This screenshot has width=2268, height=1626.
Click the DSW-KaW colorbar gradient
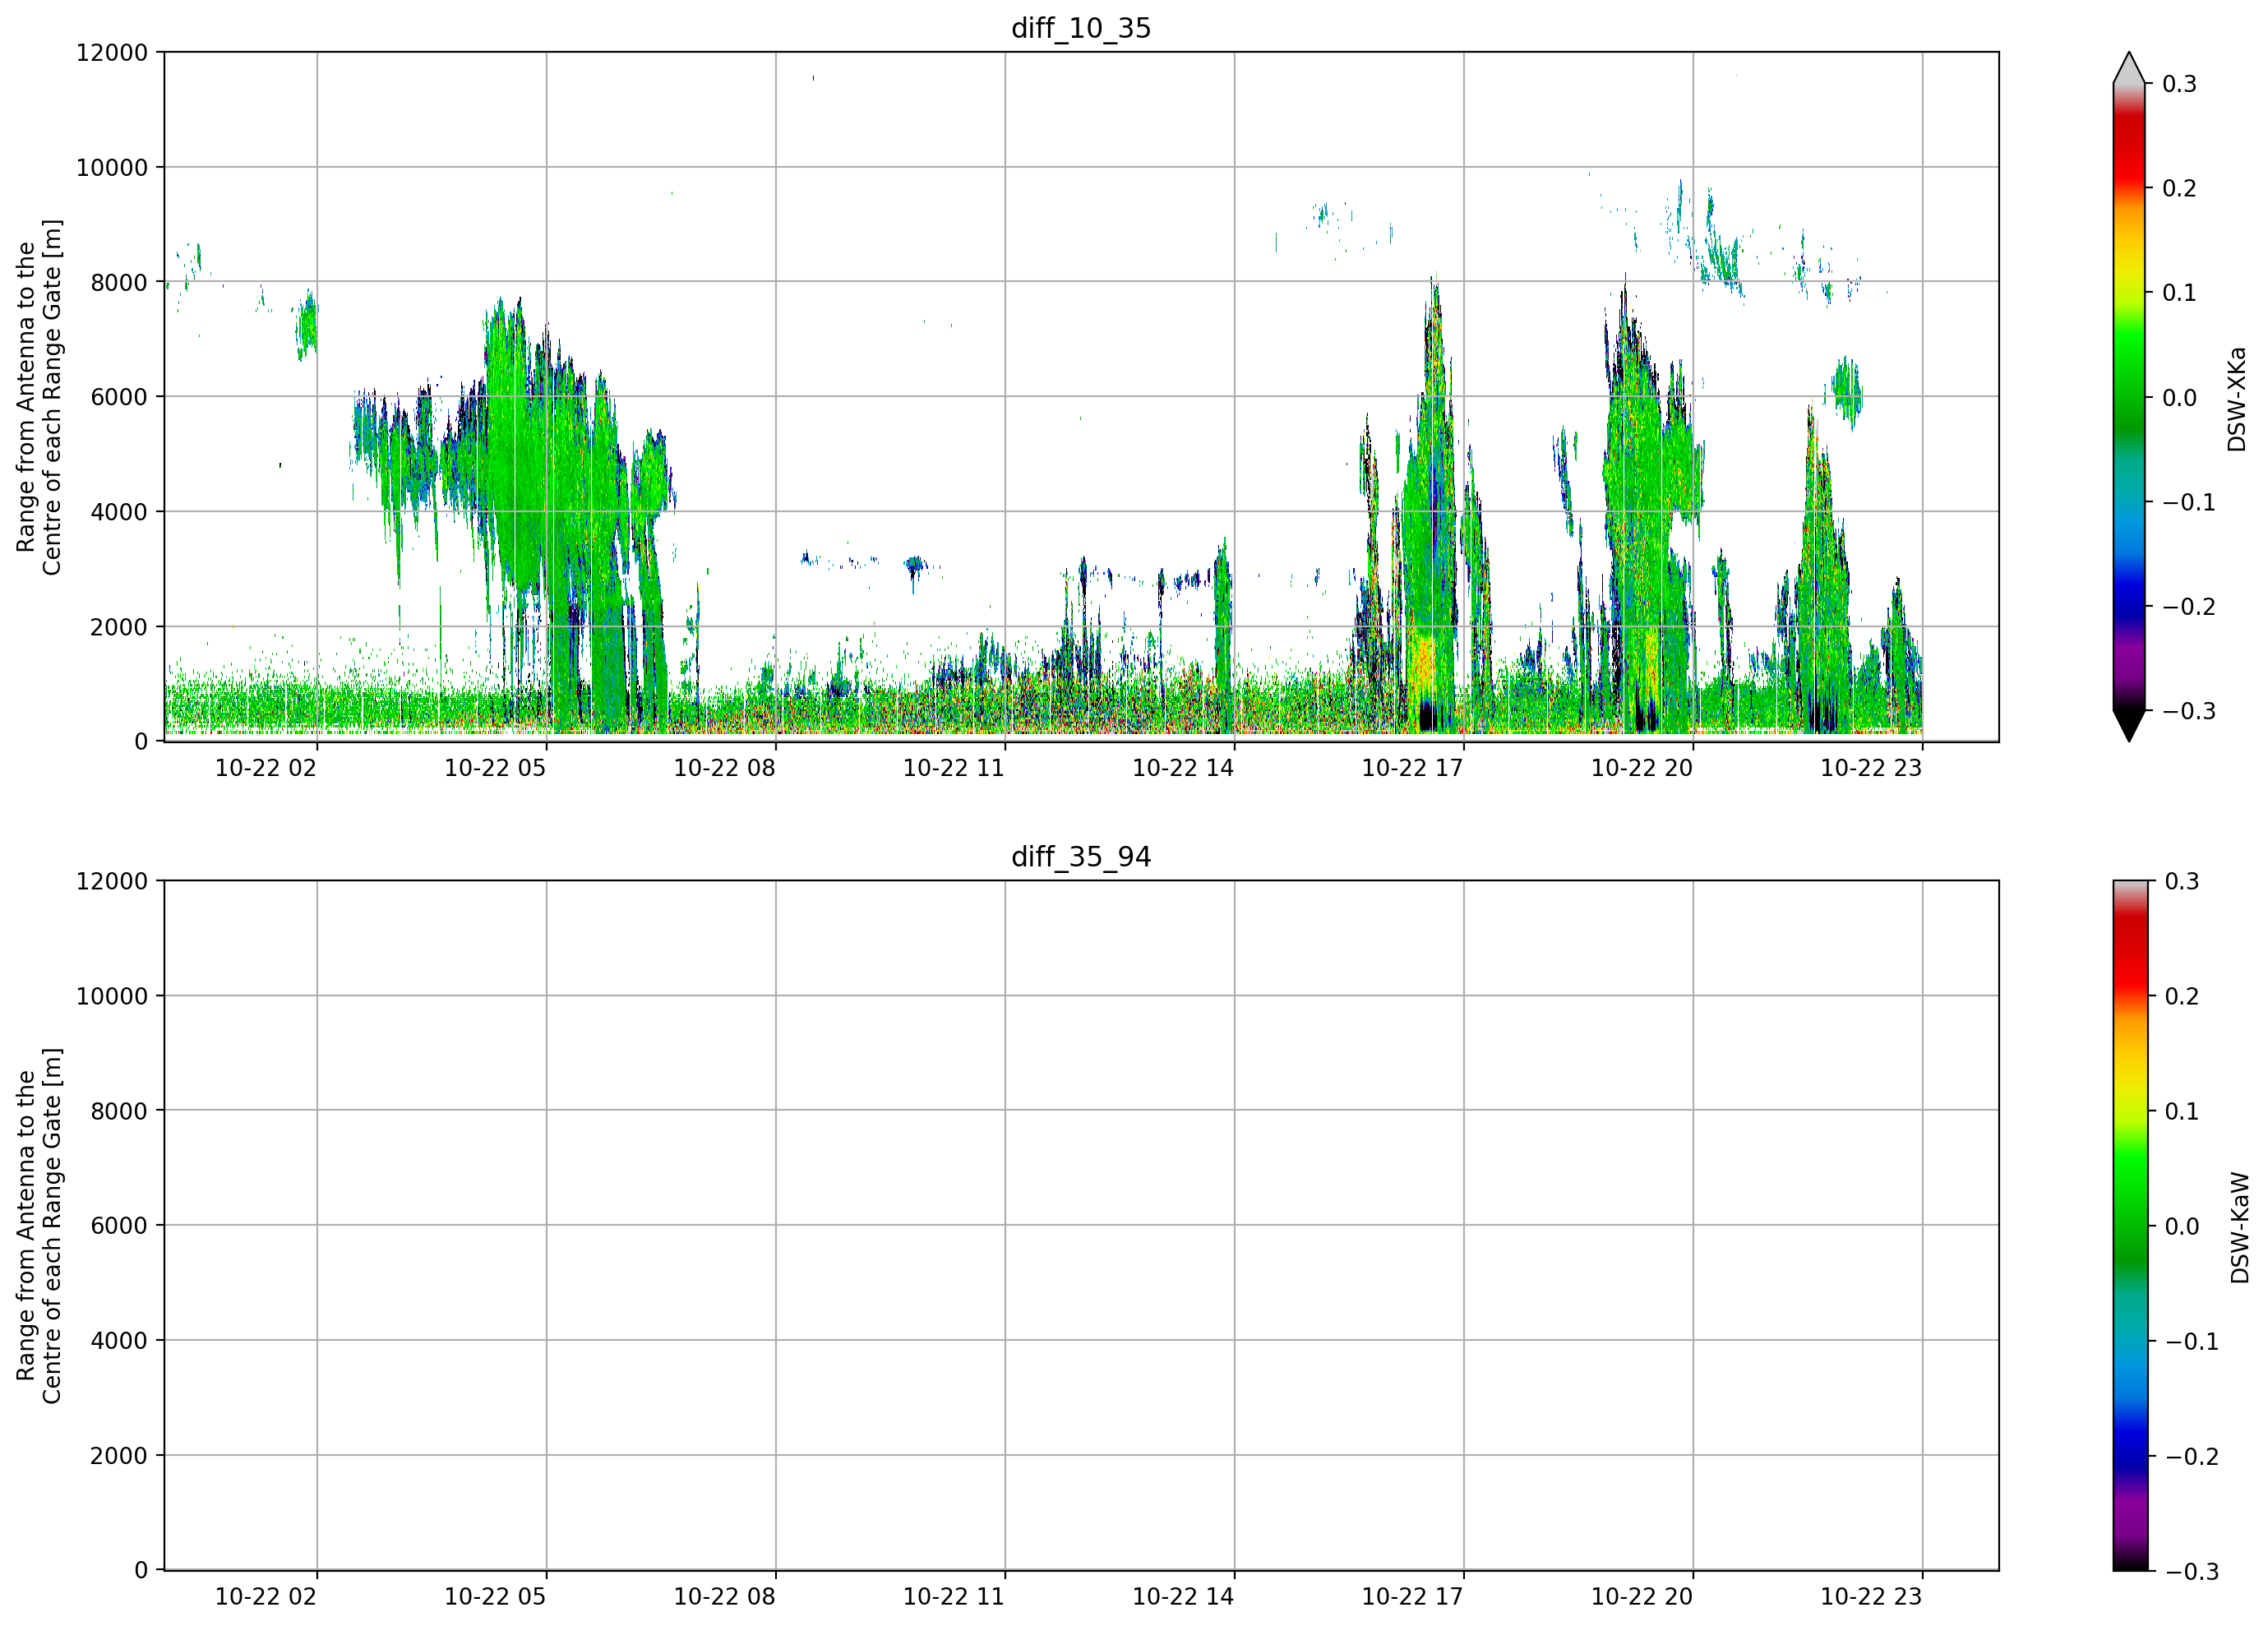point(2129,1226)
